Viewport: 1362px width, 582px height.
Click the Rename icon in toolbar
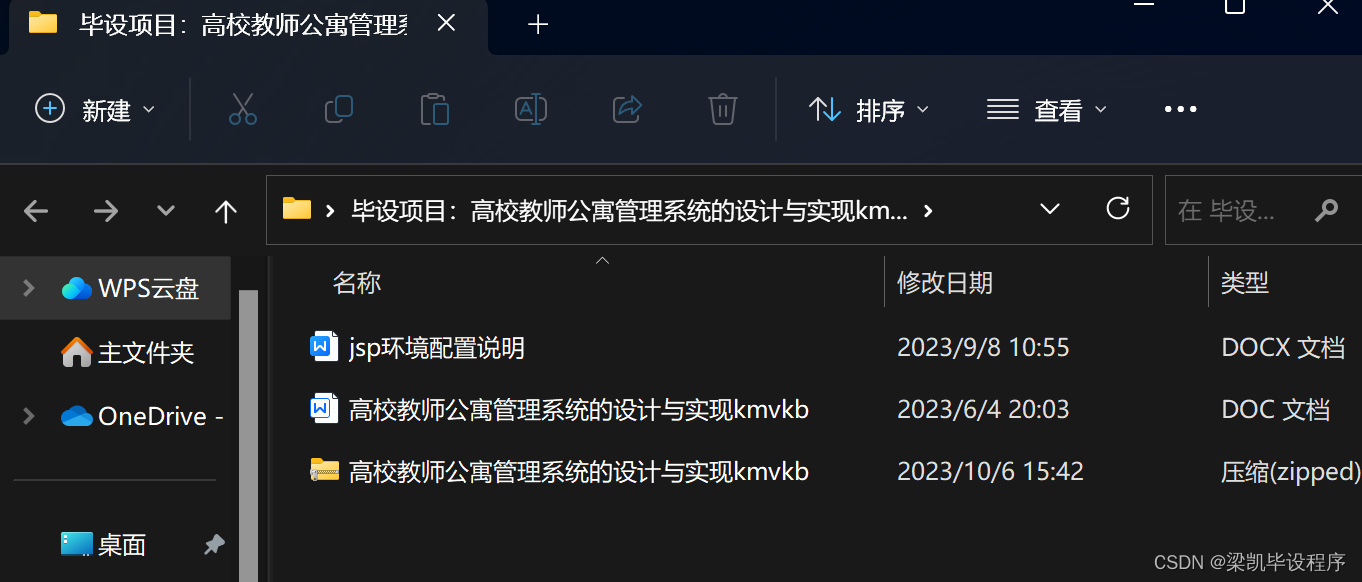click(x=531, y=109)
